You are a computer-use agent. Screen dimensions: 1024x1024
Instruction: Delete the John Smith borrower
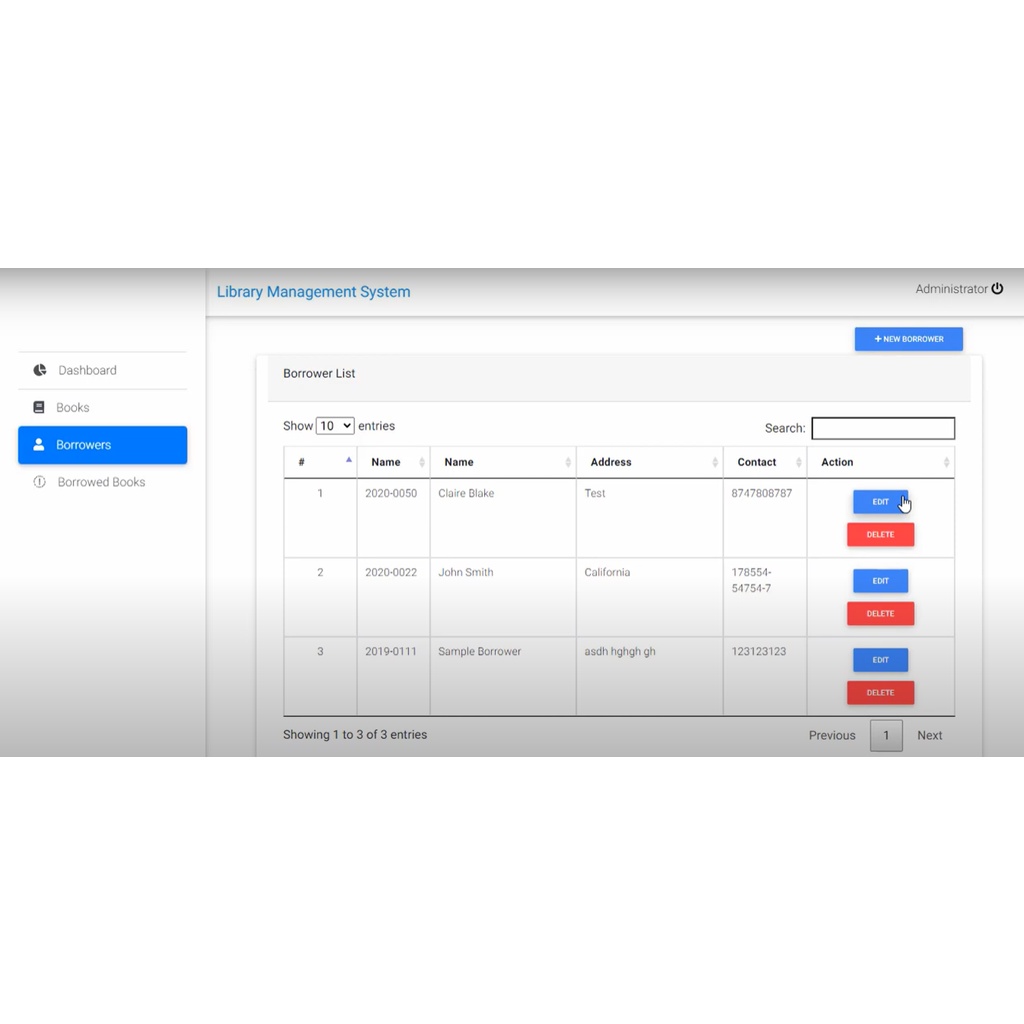(880, 614)
